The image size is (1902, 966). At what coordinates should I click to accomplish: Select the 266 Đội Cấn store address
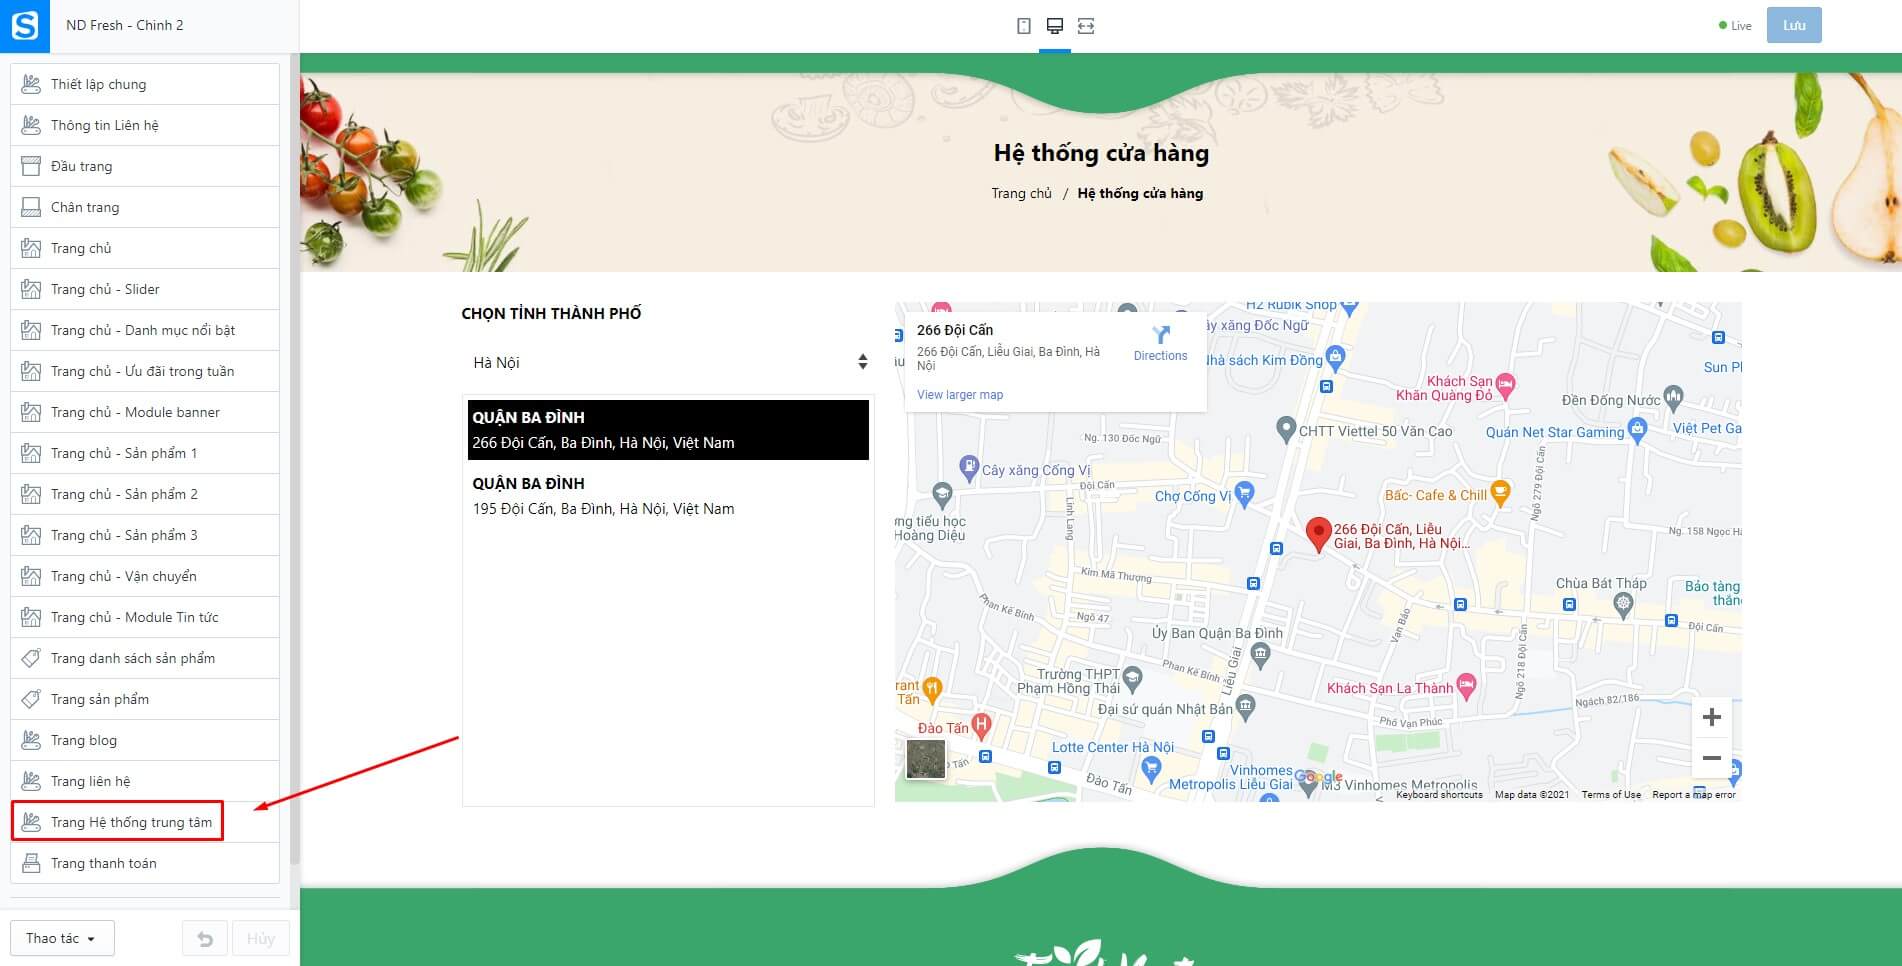[x=668, y=430]
